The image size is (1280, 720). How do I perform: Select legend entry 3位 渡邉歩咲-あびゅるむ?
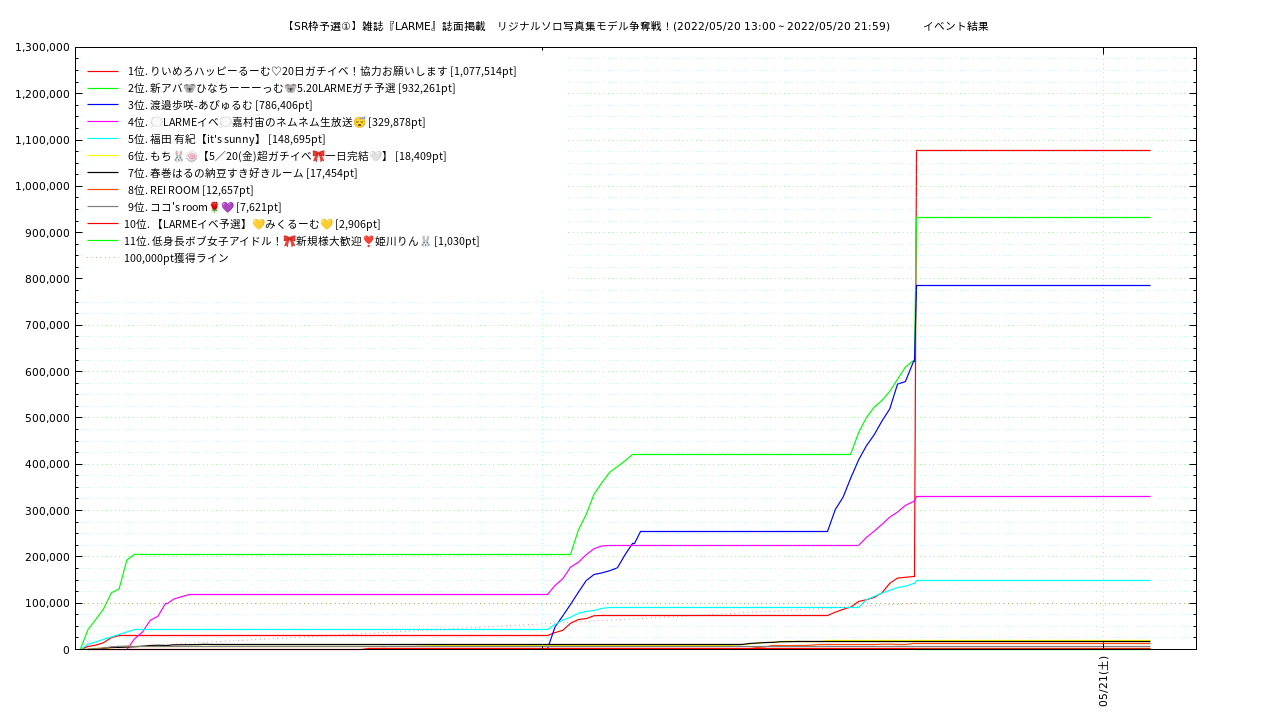pos(220,105)
